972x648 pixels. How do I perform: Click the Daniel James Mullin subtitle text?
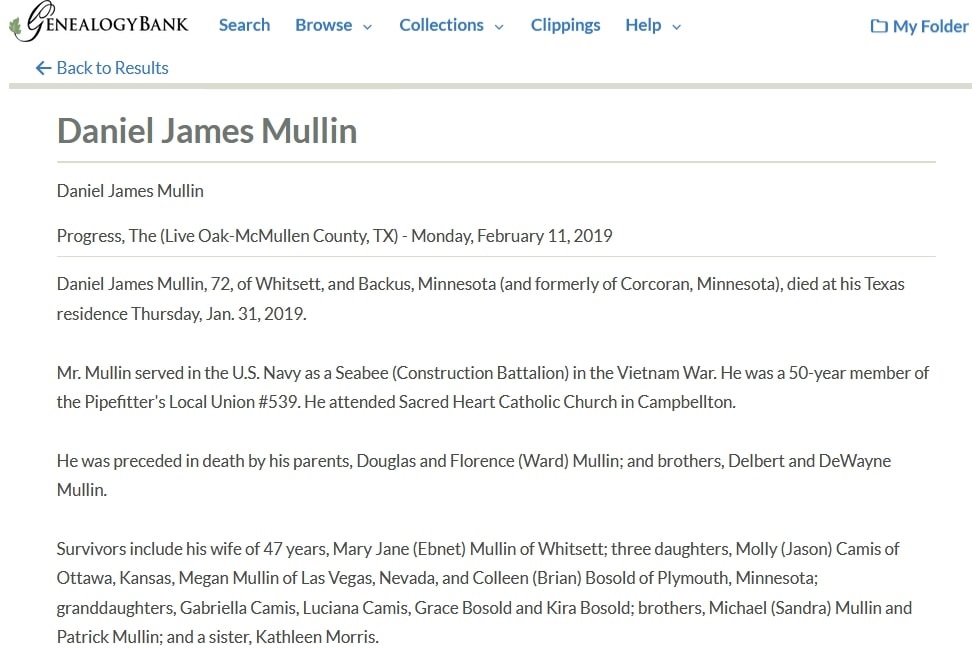coord(130,191)
